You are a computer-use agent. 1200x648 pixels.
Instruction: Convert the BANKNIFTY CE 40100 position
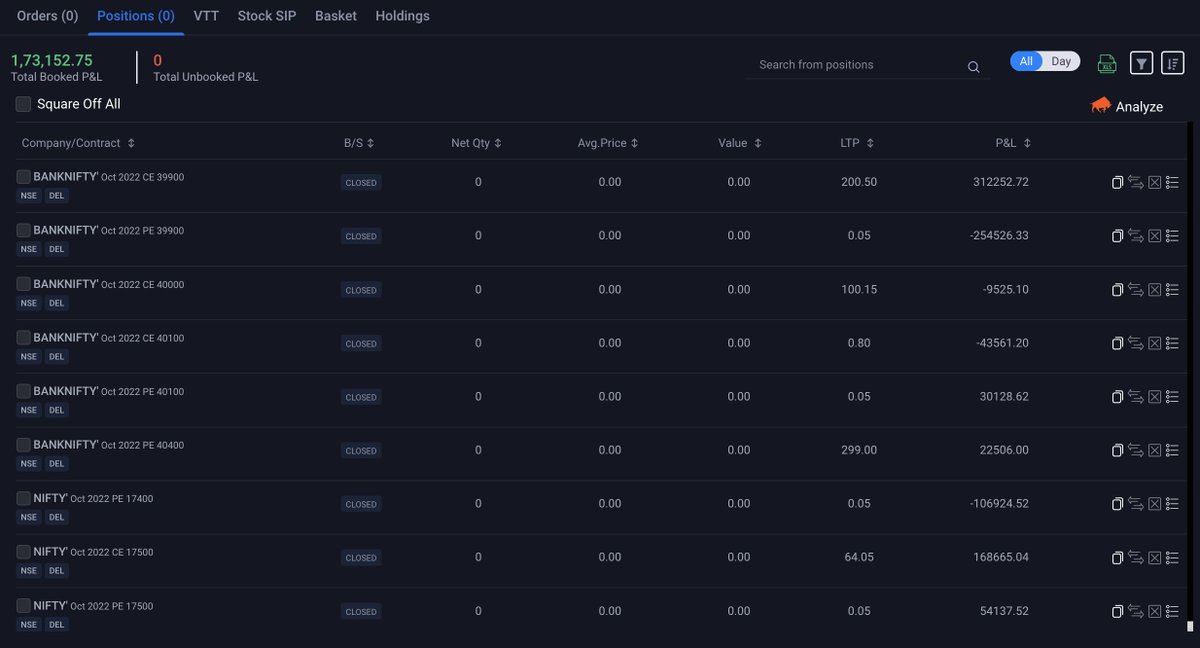(x=1136, y=343)
